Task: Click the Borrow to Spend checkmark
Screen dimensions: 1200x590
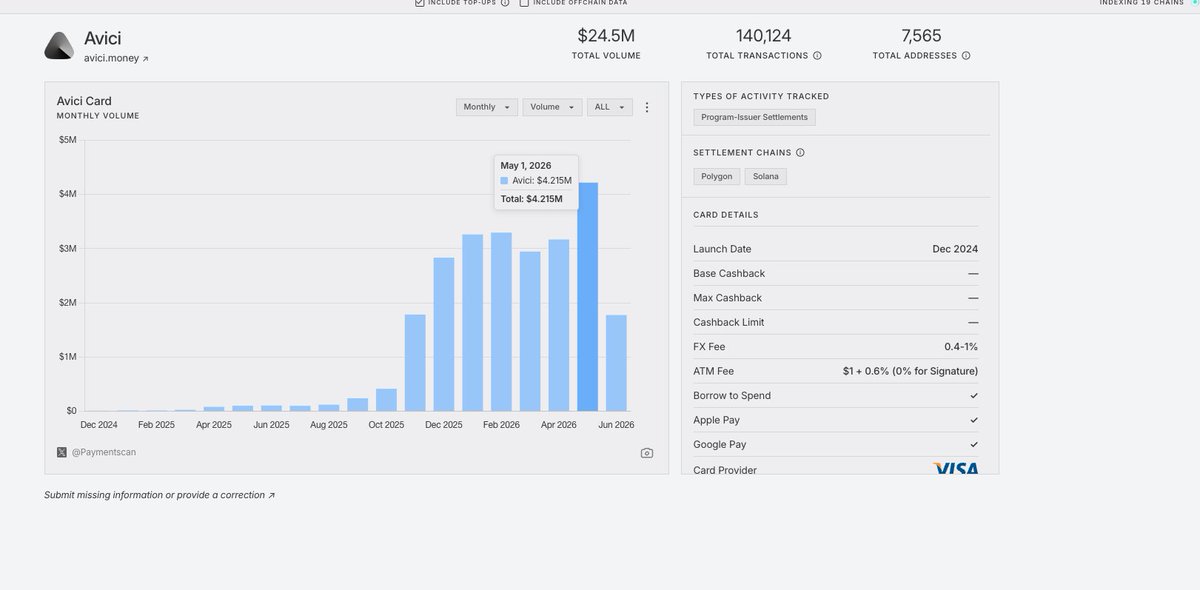Action: pyautogui.click(x=974, y=396)
